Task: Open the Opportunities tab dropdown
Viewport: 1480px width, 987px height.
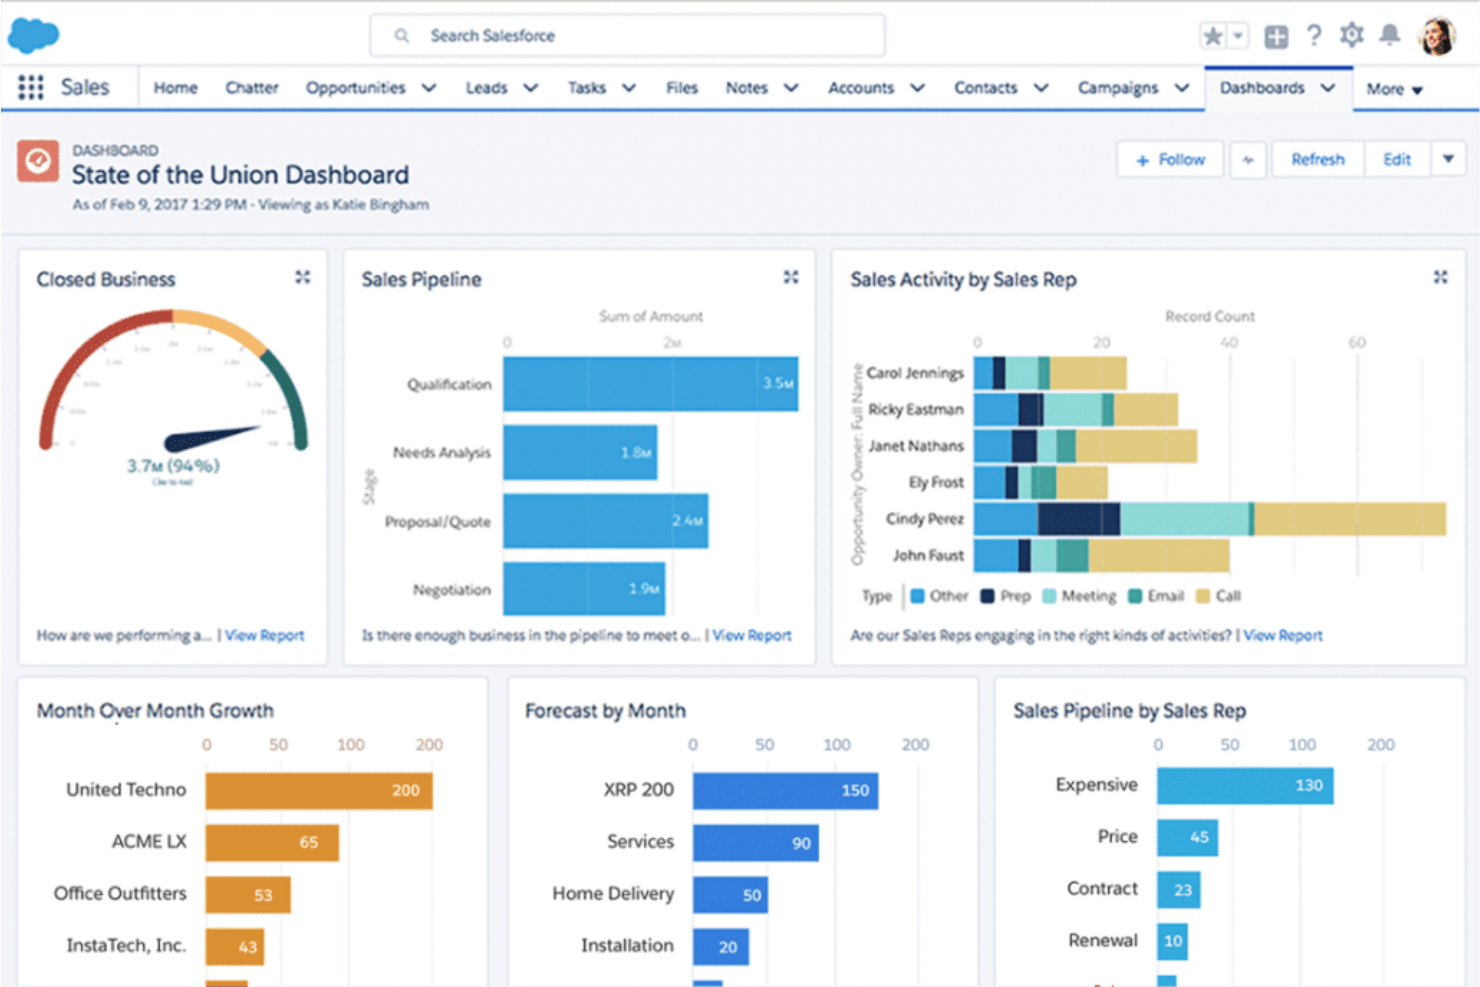Action: tap(429, 87)
